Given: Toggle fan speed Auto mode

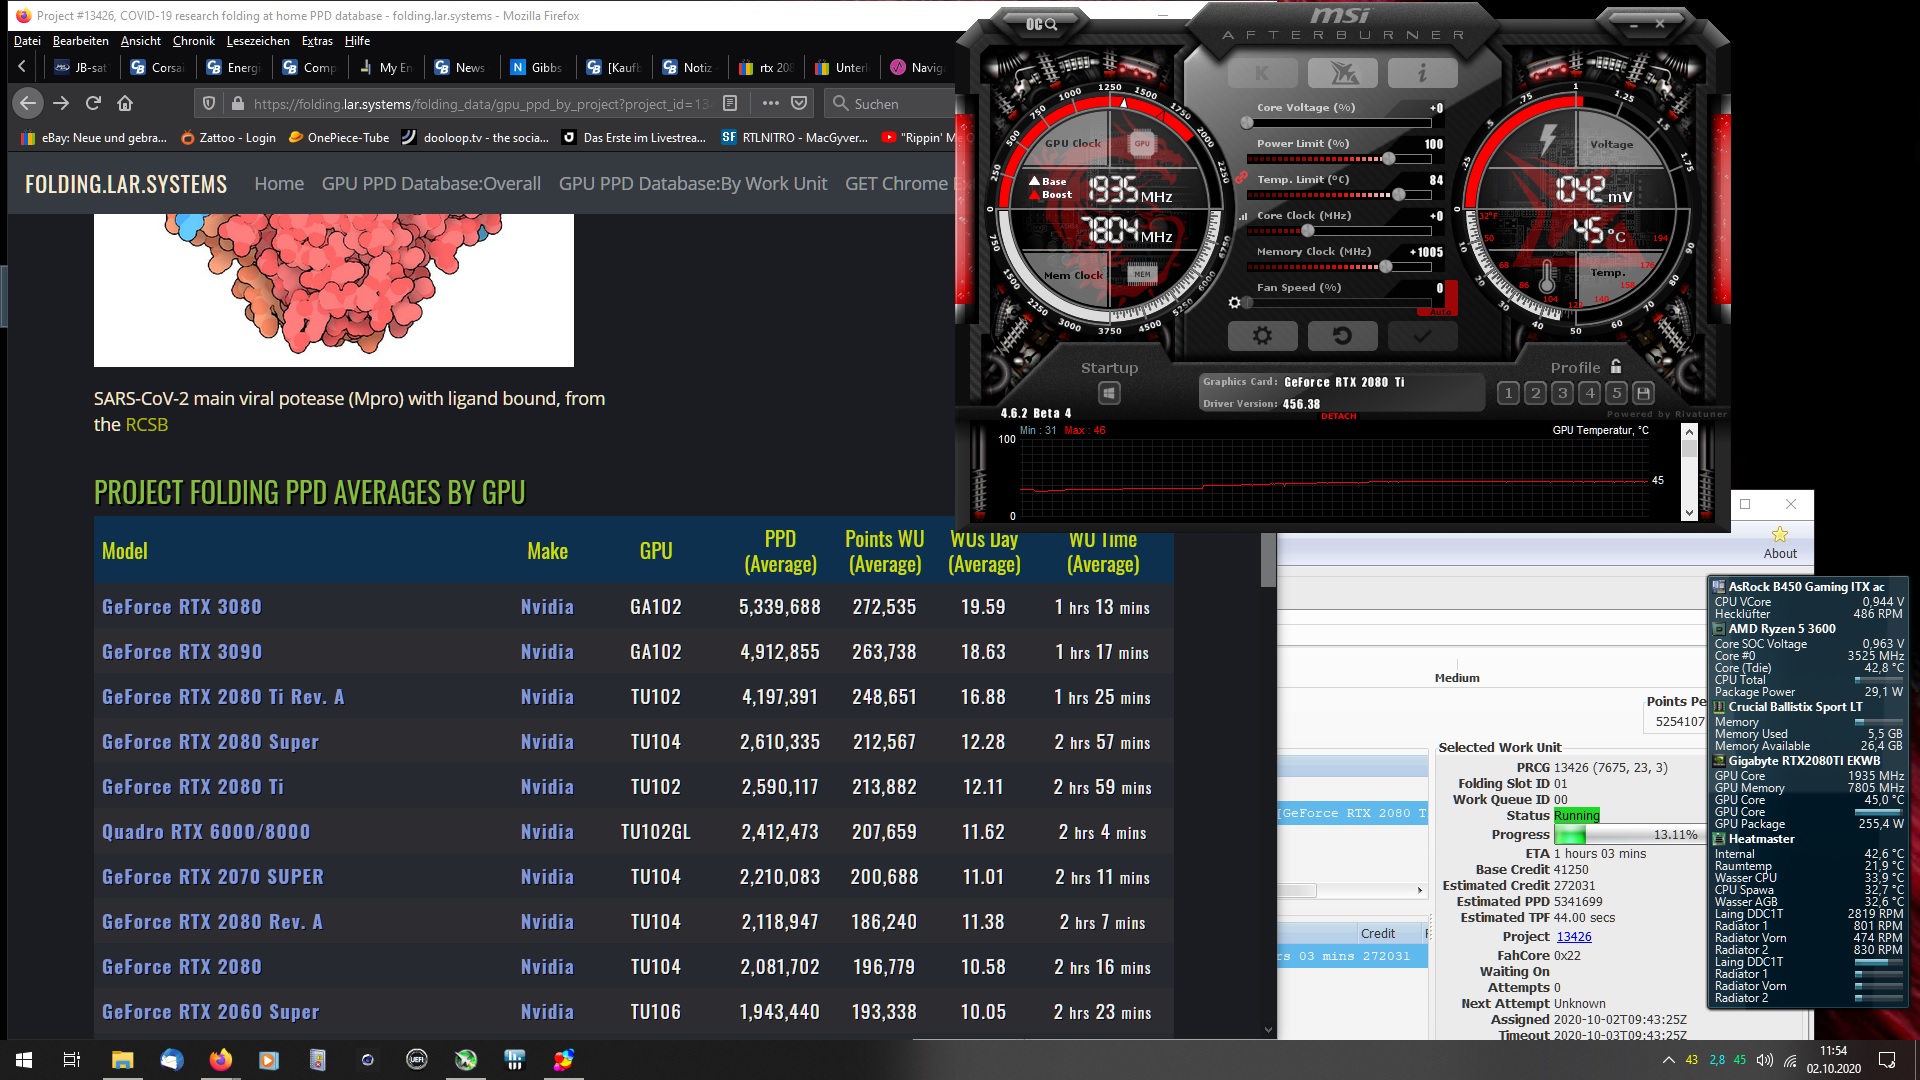Looking at the screenshot, I should pos(1440,312).
